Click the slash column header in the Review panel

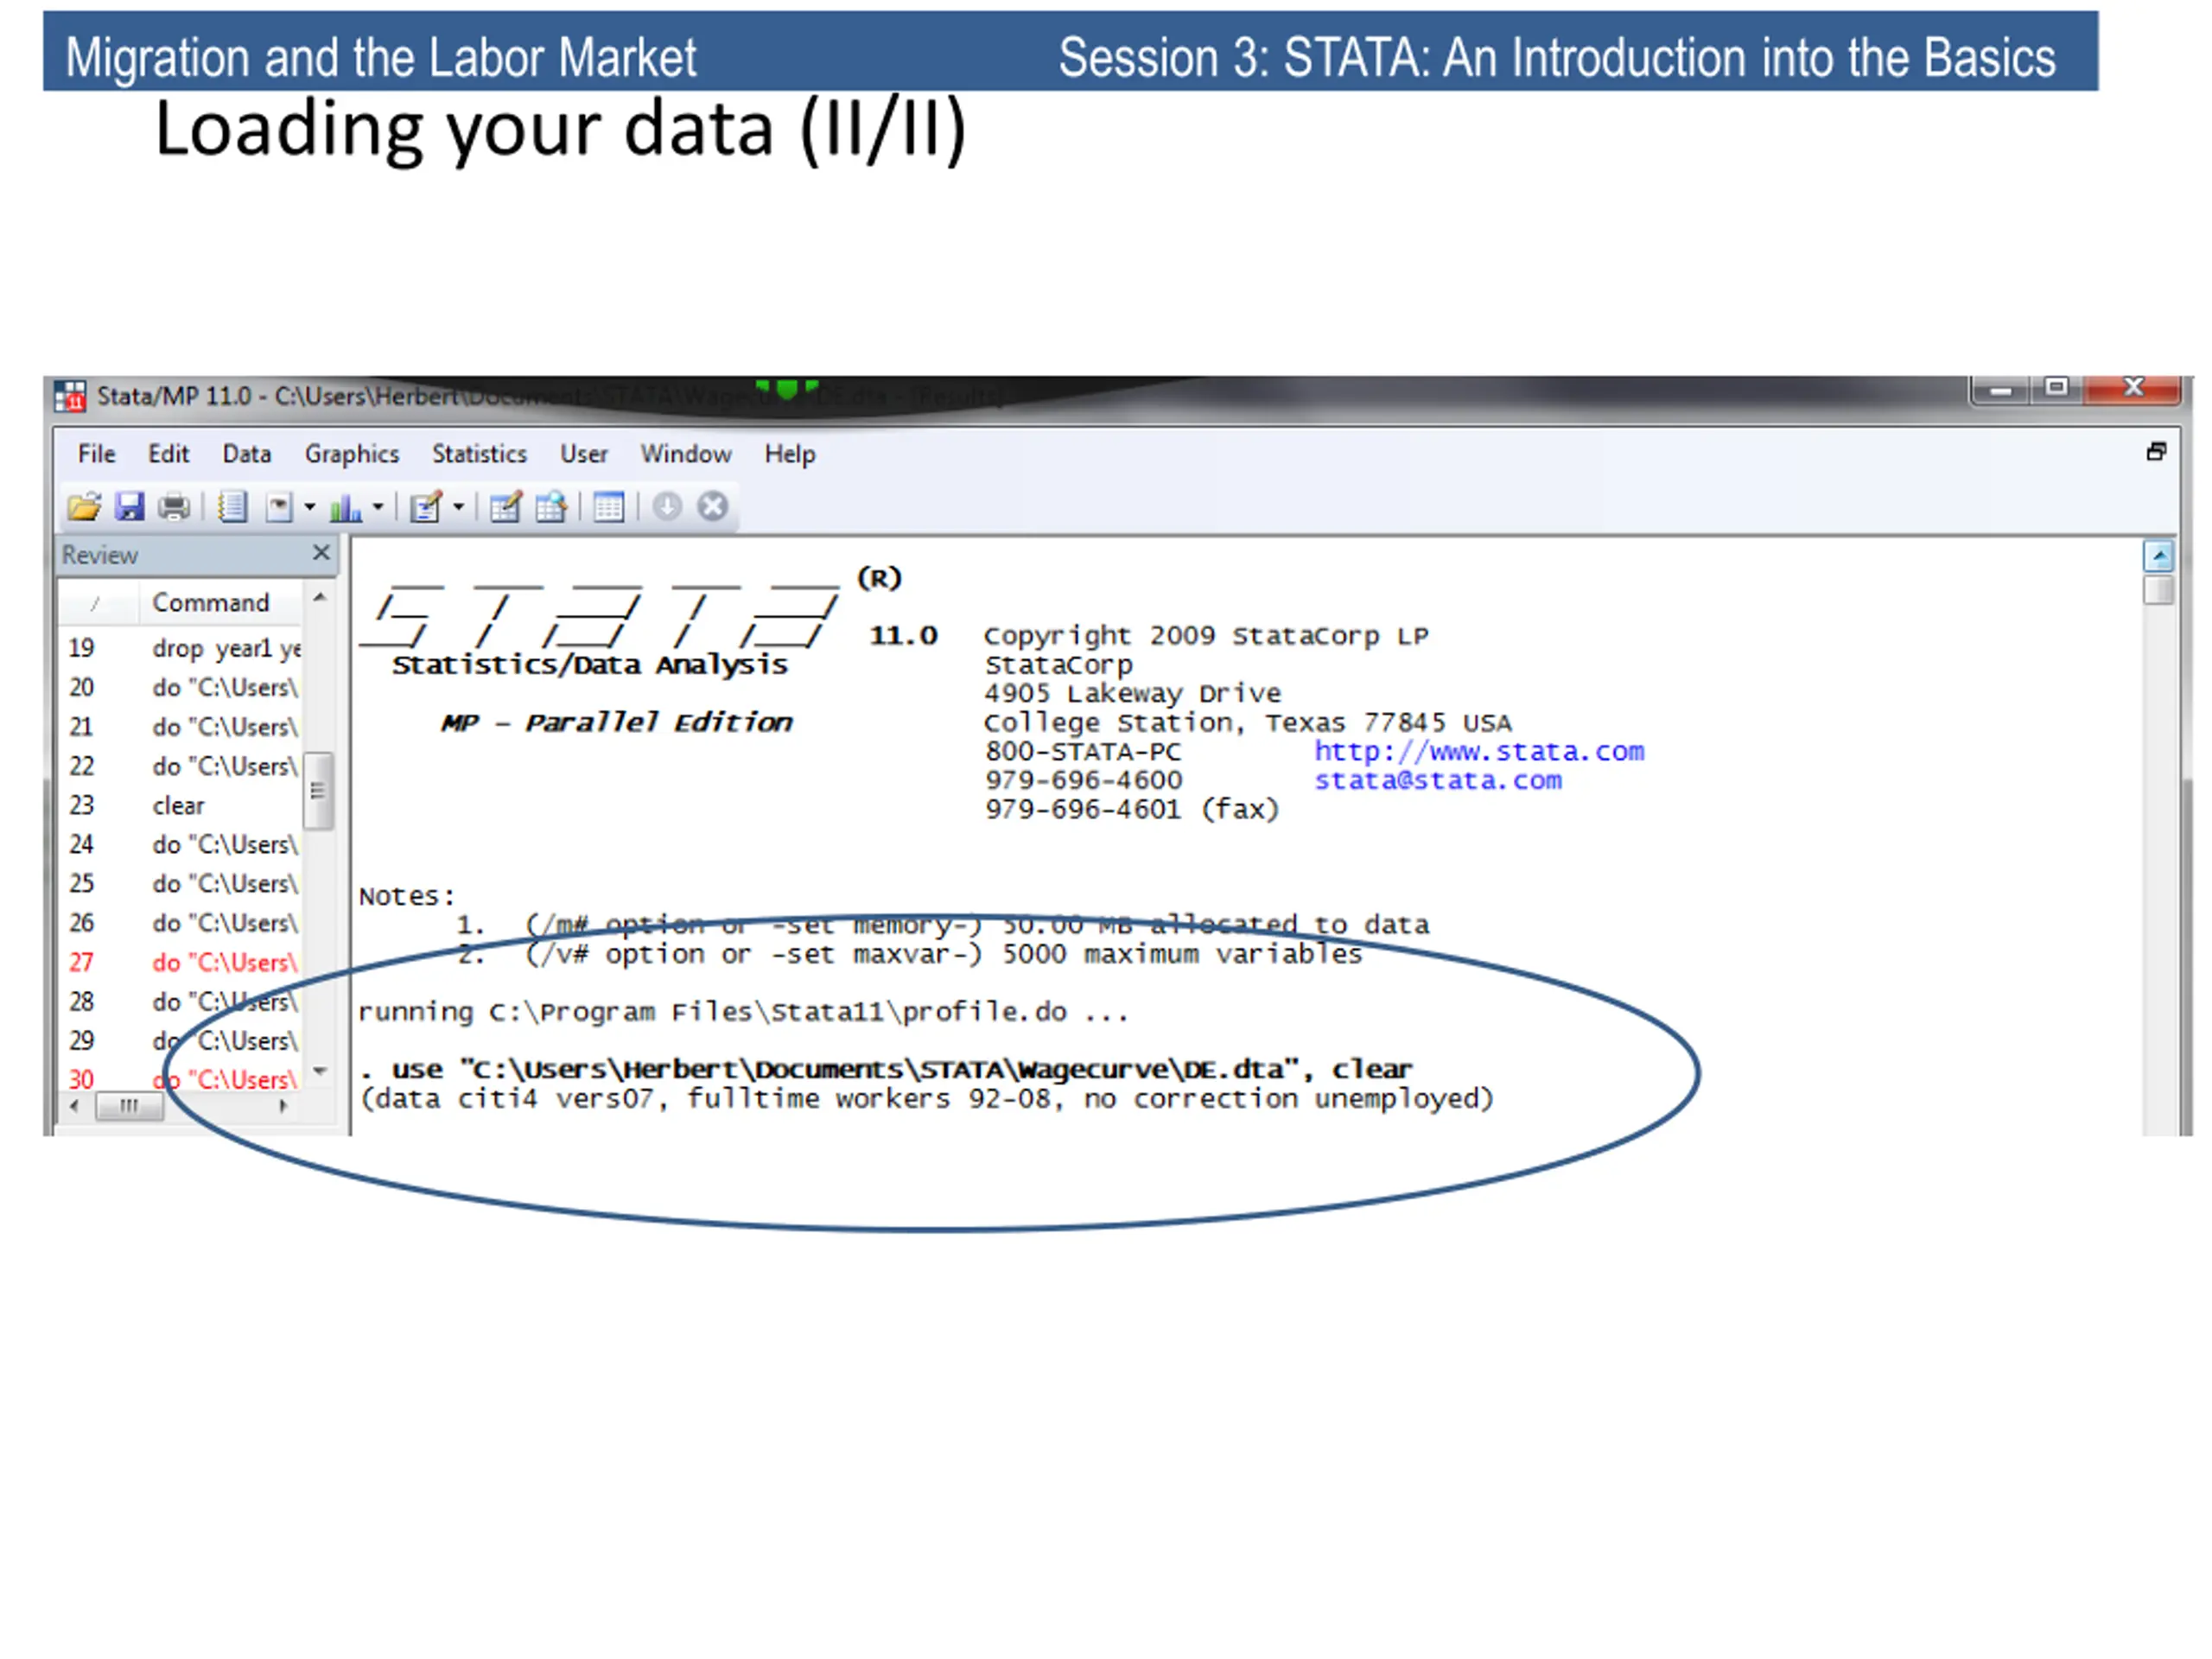(97, 603)
